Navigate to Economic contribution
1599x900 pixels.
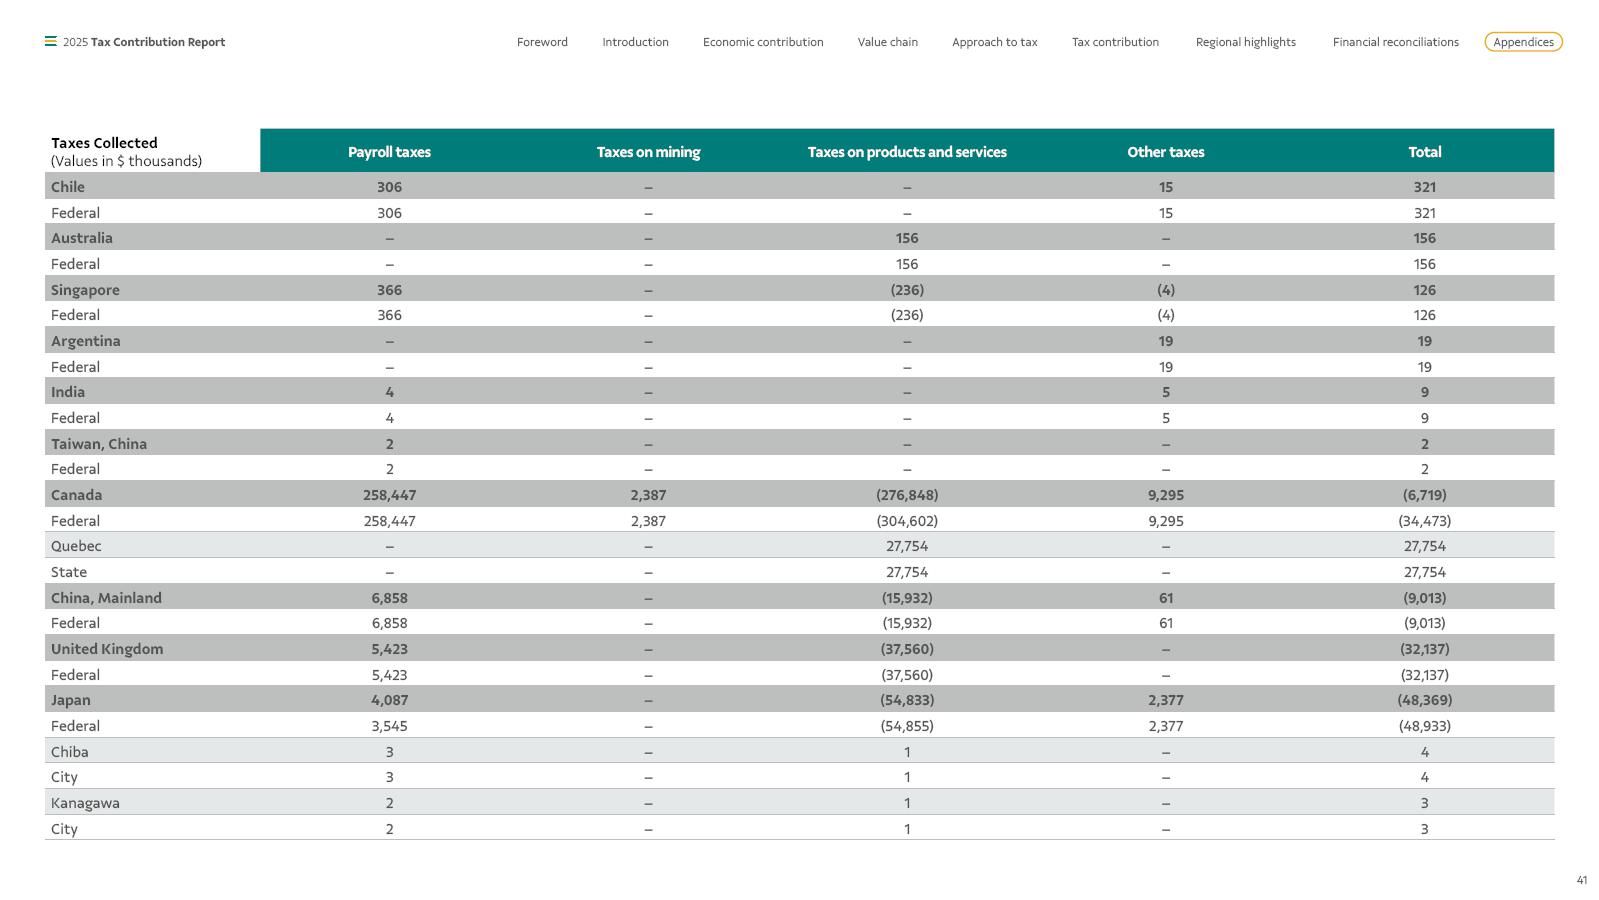click(x=763, y=42)
